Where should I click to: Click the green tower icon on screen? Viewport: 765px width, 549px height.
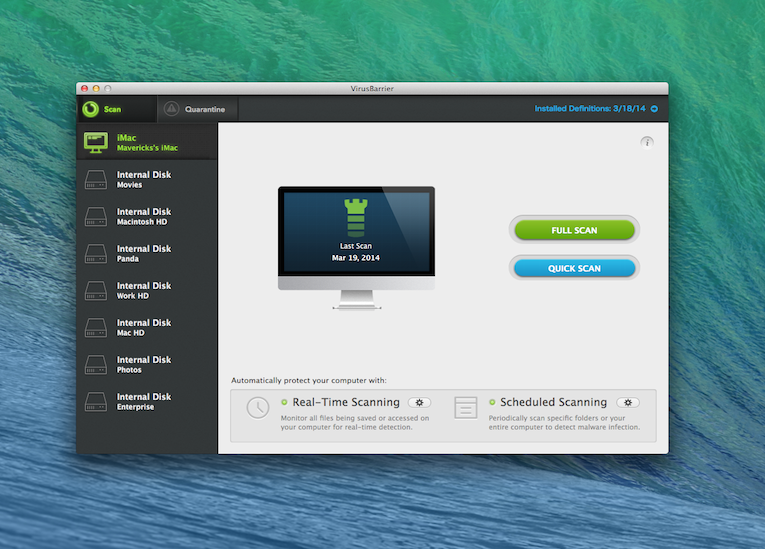[x=356, y=218]
